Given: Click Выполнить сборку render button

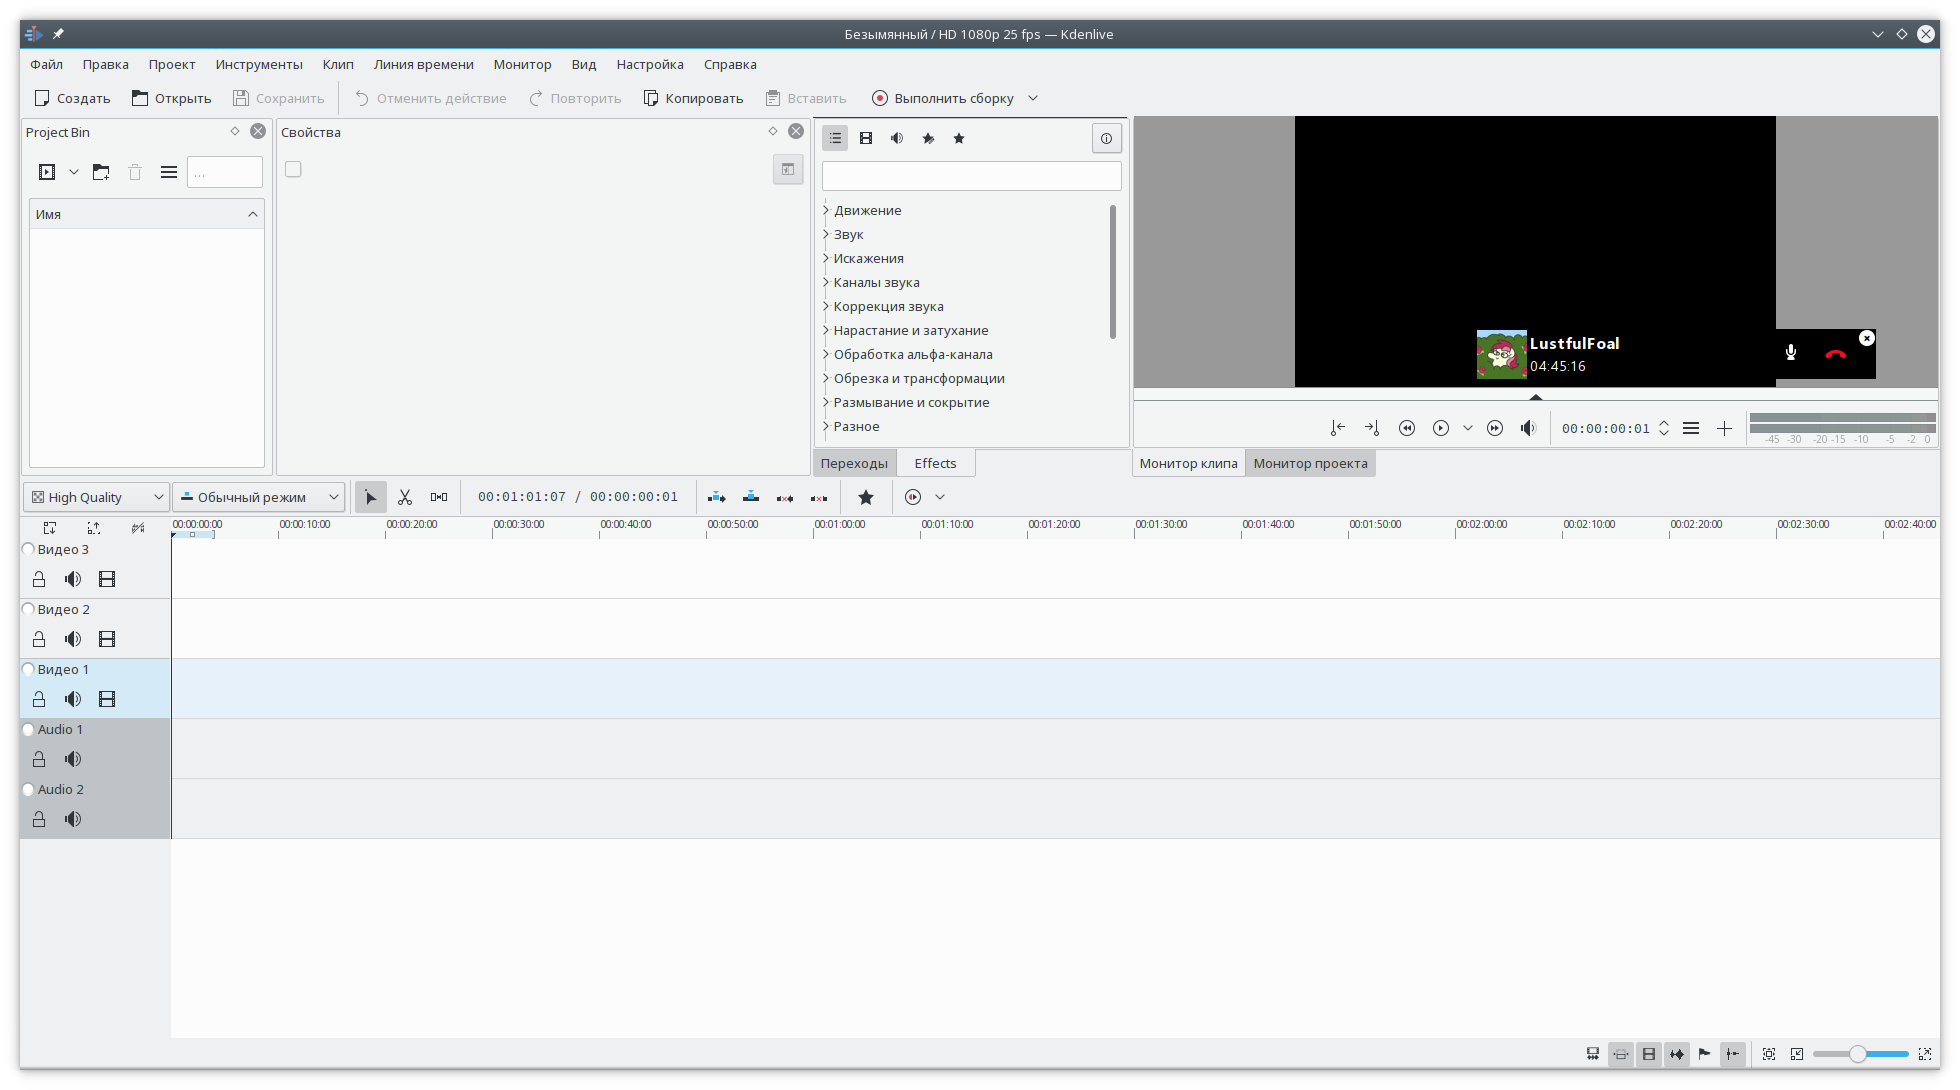Looking at the screenshot, I should point(943,98).
